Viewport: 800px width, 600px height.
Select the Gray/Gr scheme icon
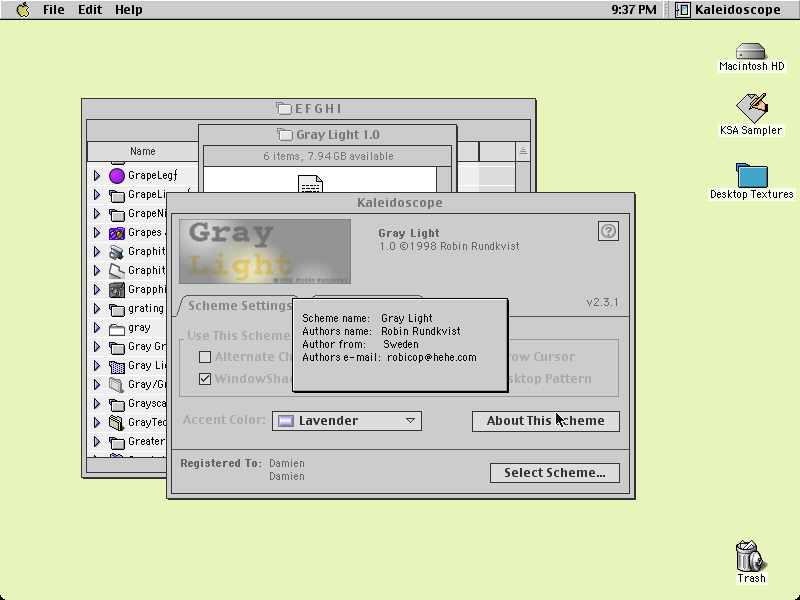pyautogui.click(x=117, y=385)
